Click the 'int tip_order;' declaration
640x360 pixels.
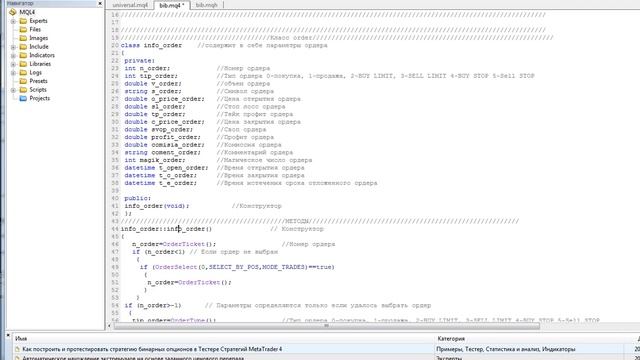point(151,76)
